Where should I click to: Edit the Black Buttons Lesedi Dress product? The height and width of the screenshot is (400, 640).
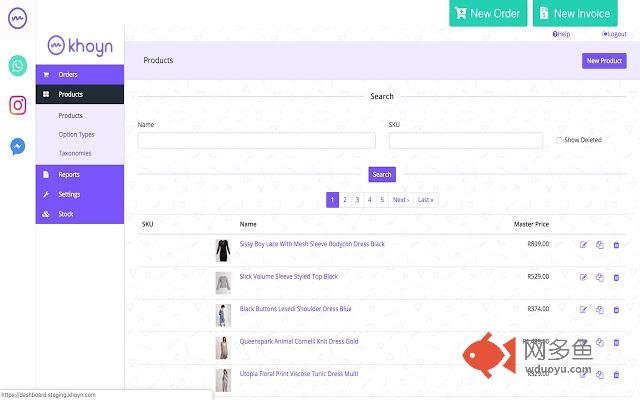click(x=584, y=310)
